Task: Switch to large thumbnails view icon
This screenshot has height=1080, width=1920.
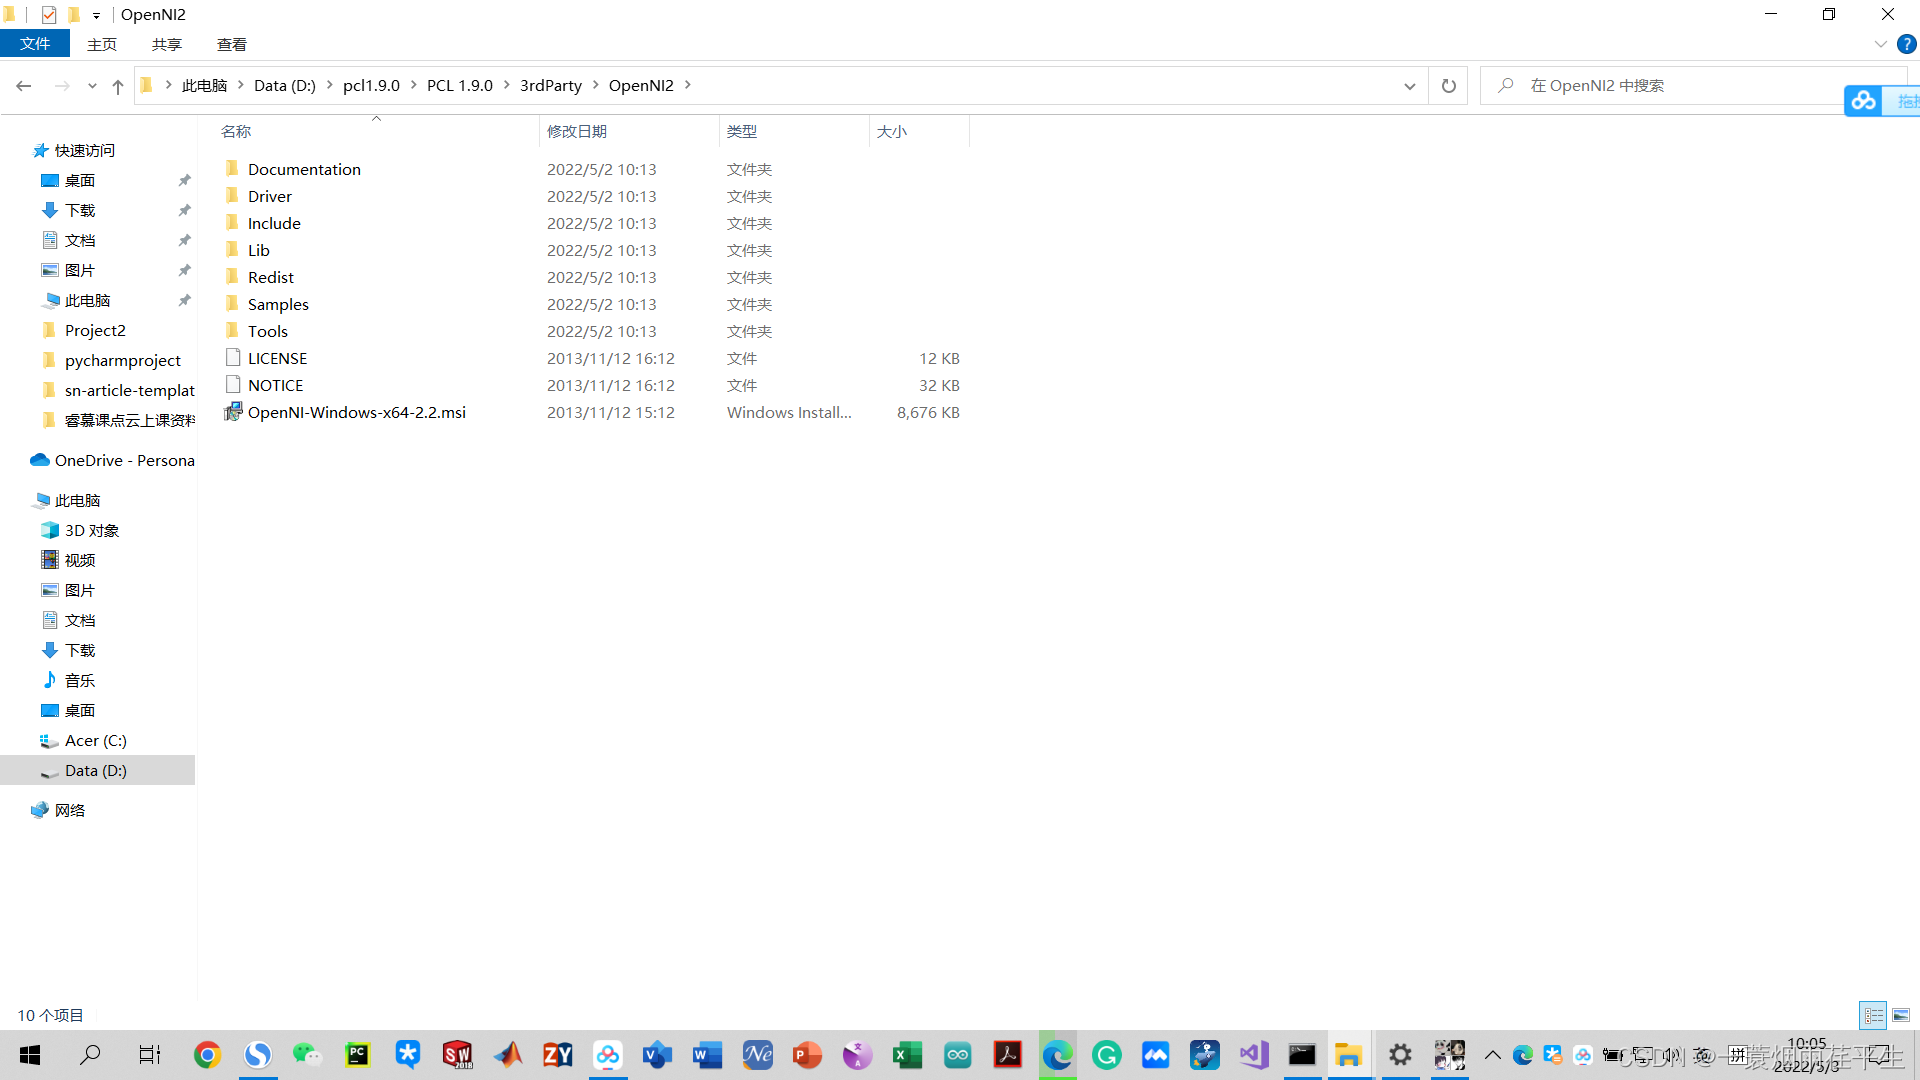Action: pyautogui.click(x=1901, y=1015)
